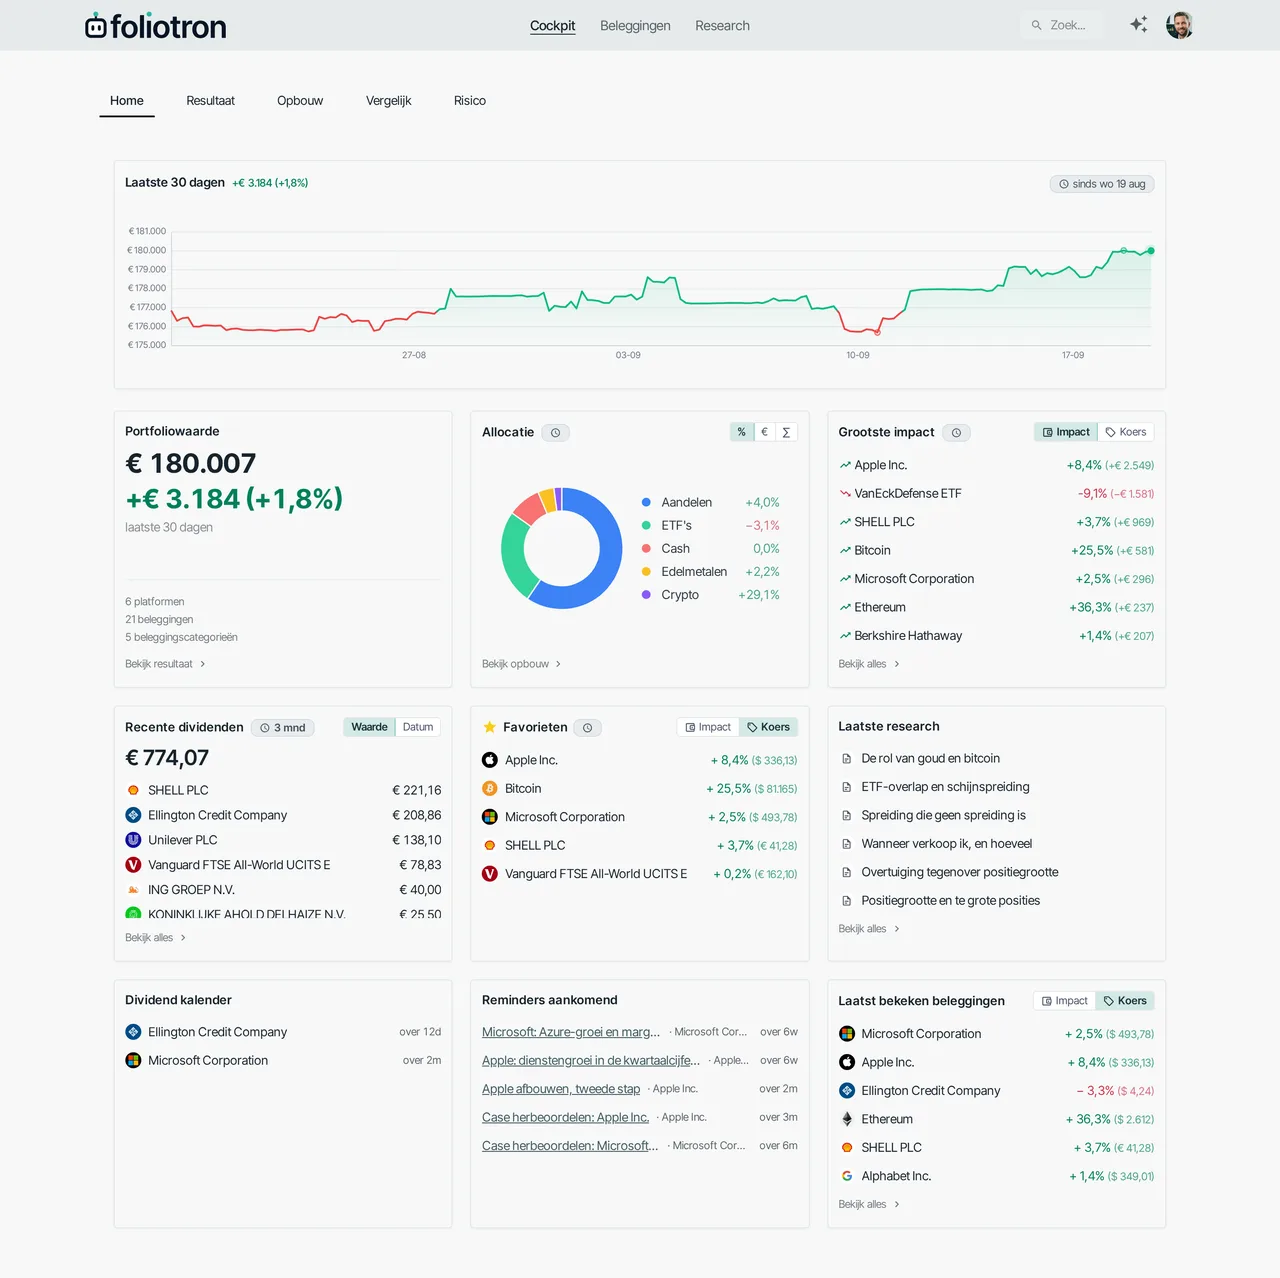Image resolution: width=1280 pixels, height=1278 pixels.
Task: Click the purple Crypto legend dot
Action: click(x=646, y=594)
